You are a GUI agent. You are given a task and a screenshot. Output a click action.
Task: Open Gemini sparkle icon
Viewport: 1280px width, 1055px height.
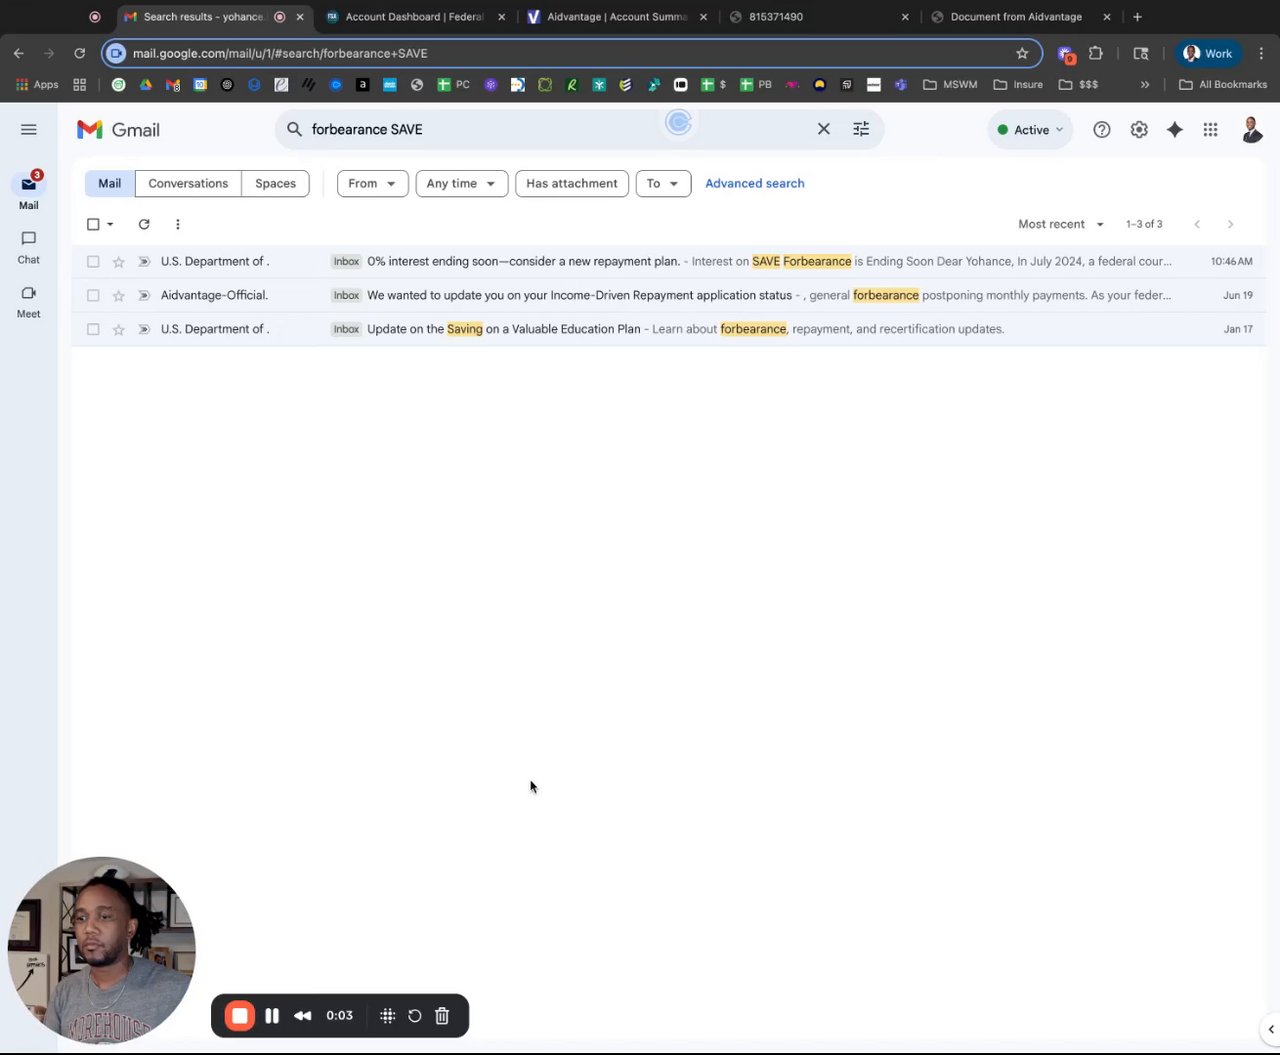[1175, 129]
